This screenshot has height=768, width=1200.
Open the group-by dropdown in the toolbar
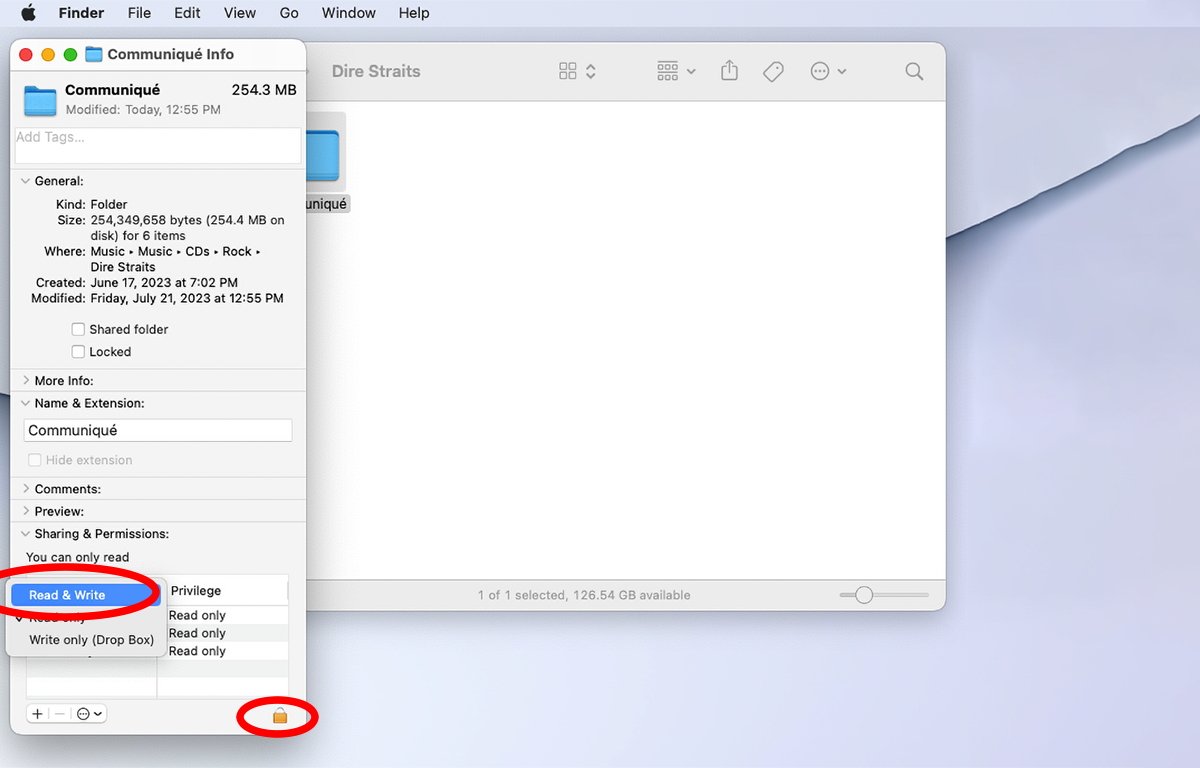676,71
